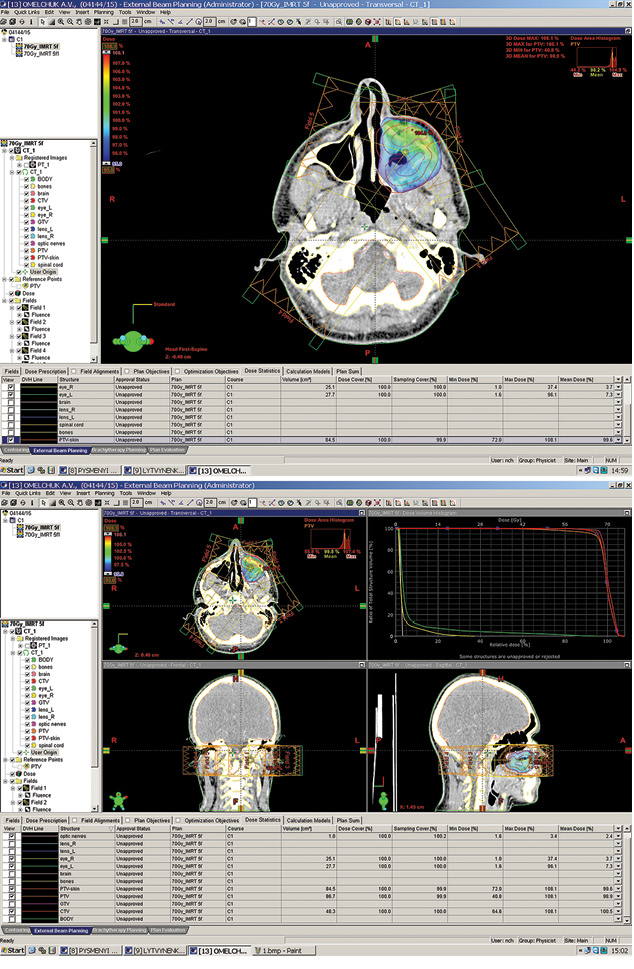Collapse C1 course node in upper patient tree
This screenshot has height=969, width=634.
(5, 39)
